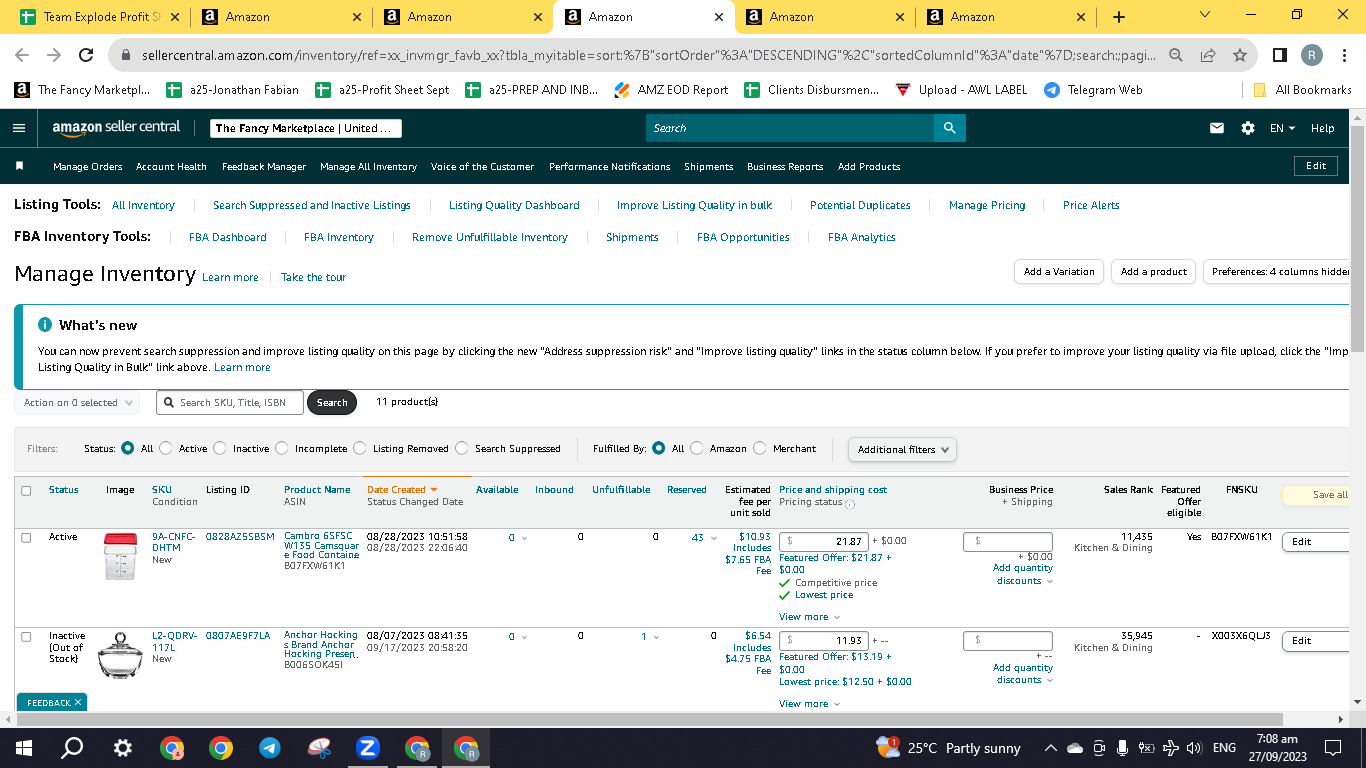Click the inventory Search button
The width and height of the screenshot is (1366, 768).
point(332,403)
